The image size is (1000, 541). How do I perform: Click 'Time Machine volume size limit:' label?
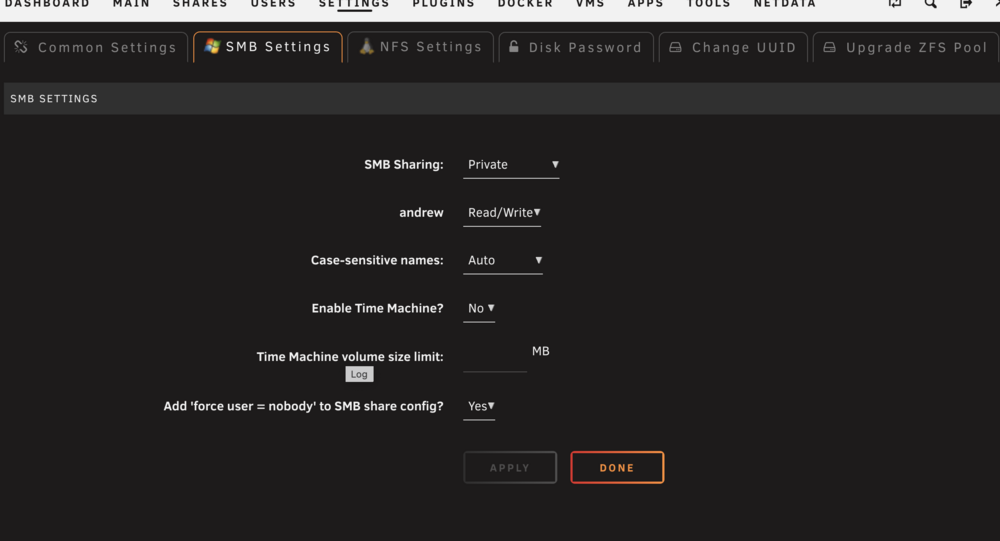350,357
